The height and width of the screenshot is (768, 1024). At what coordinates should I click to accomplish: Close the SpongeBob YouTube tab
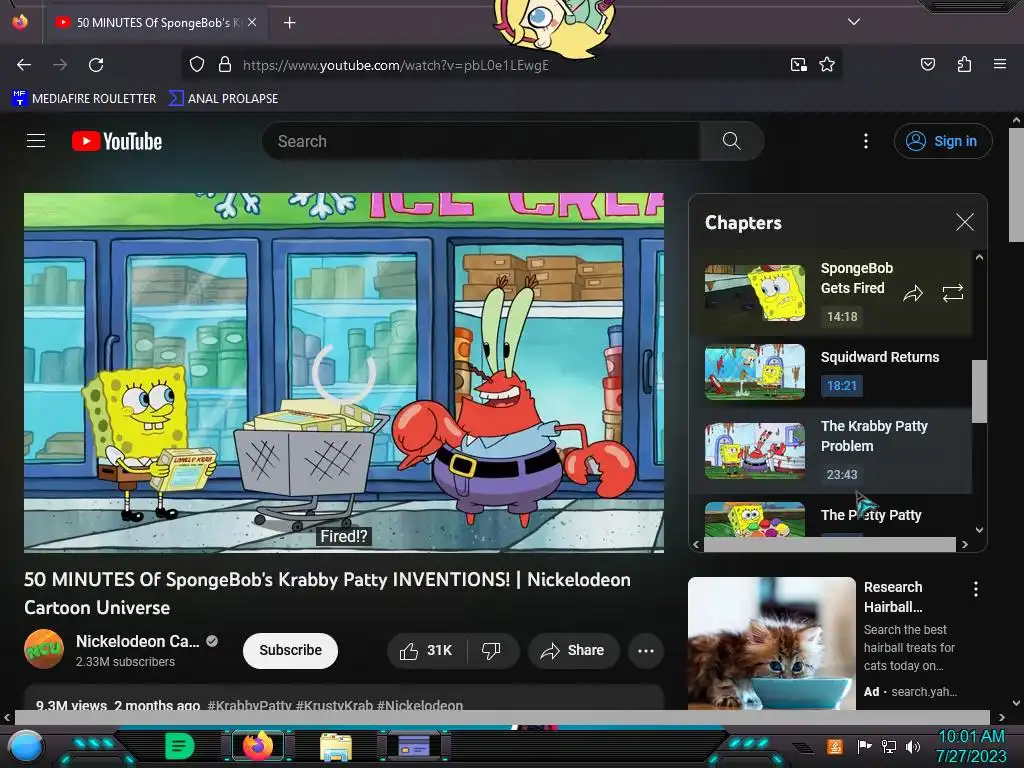(252, 22)
